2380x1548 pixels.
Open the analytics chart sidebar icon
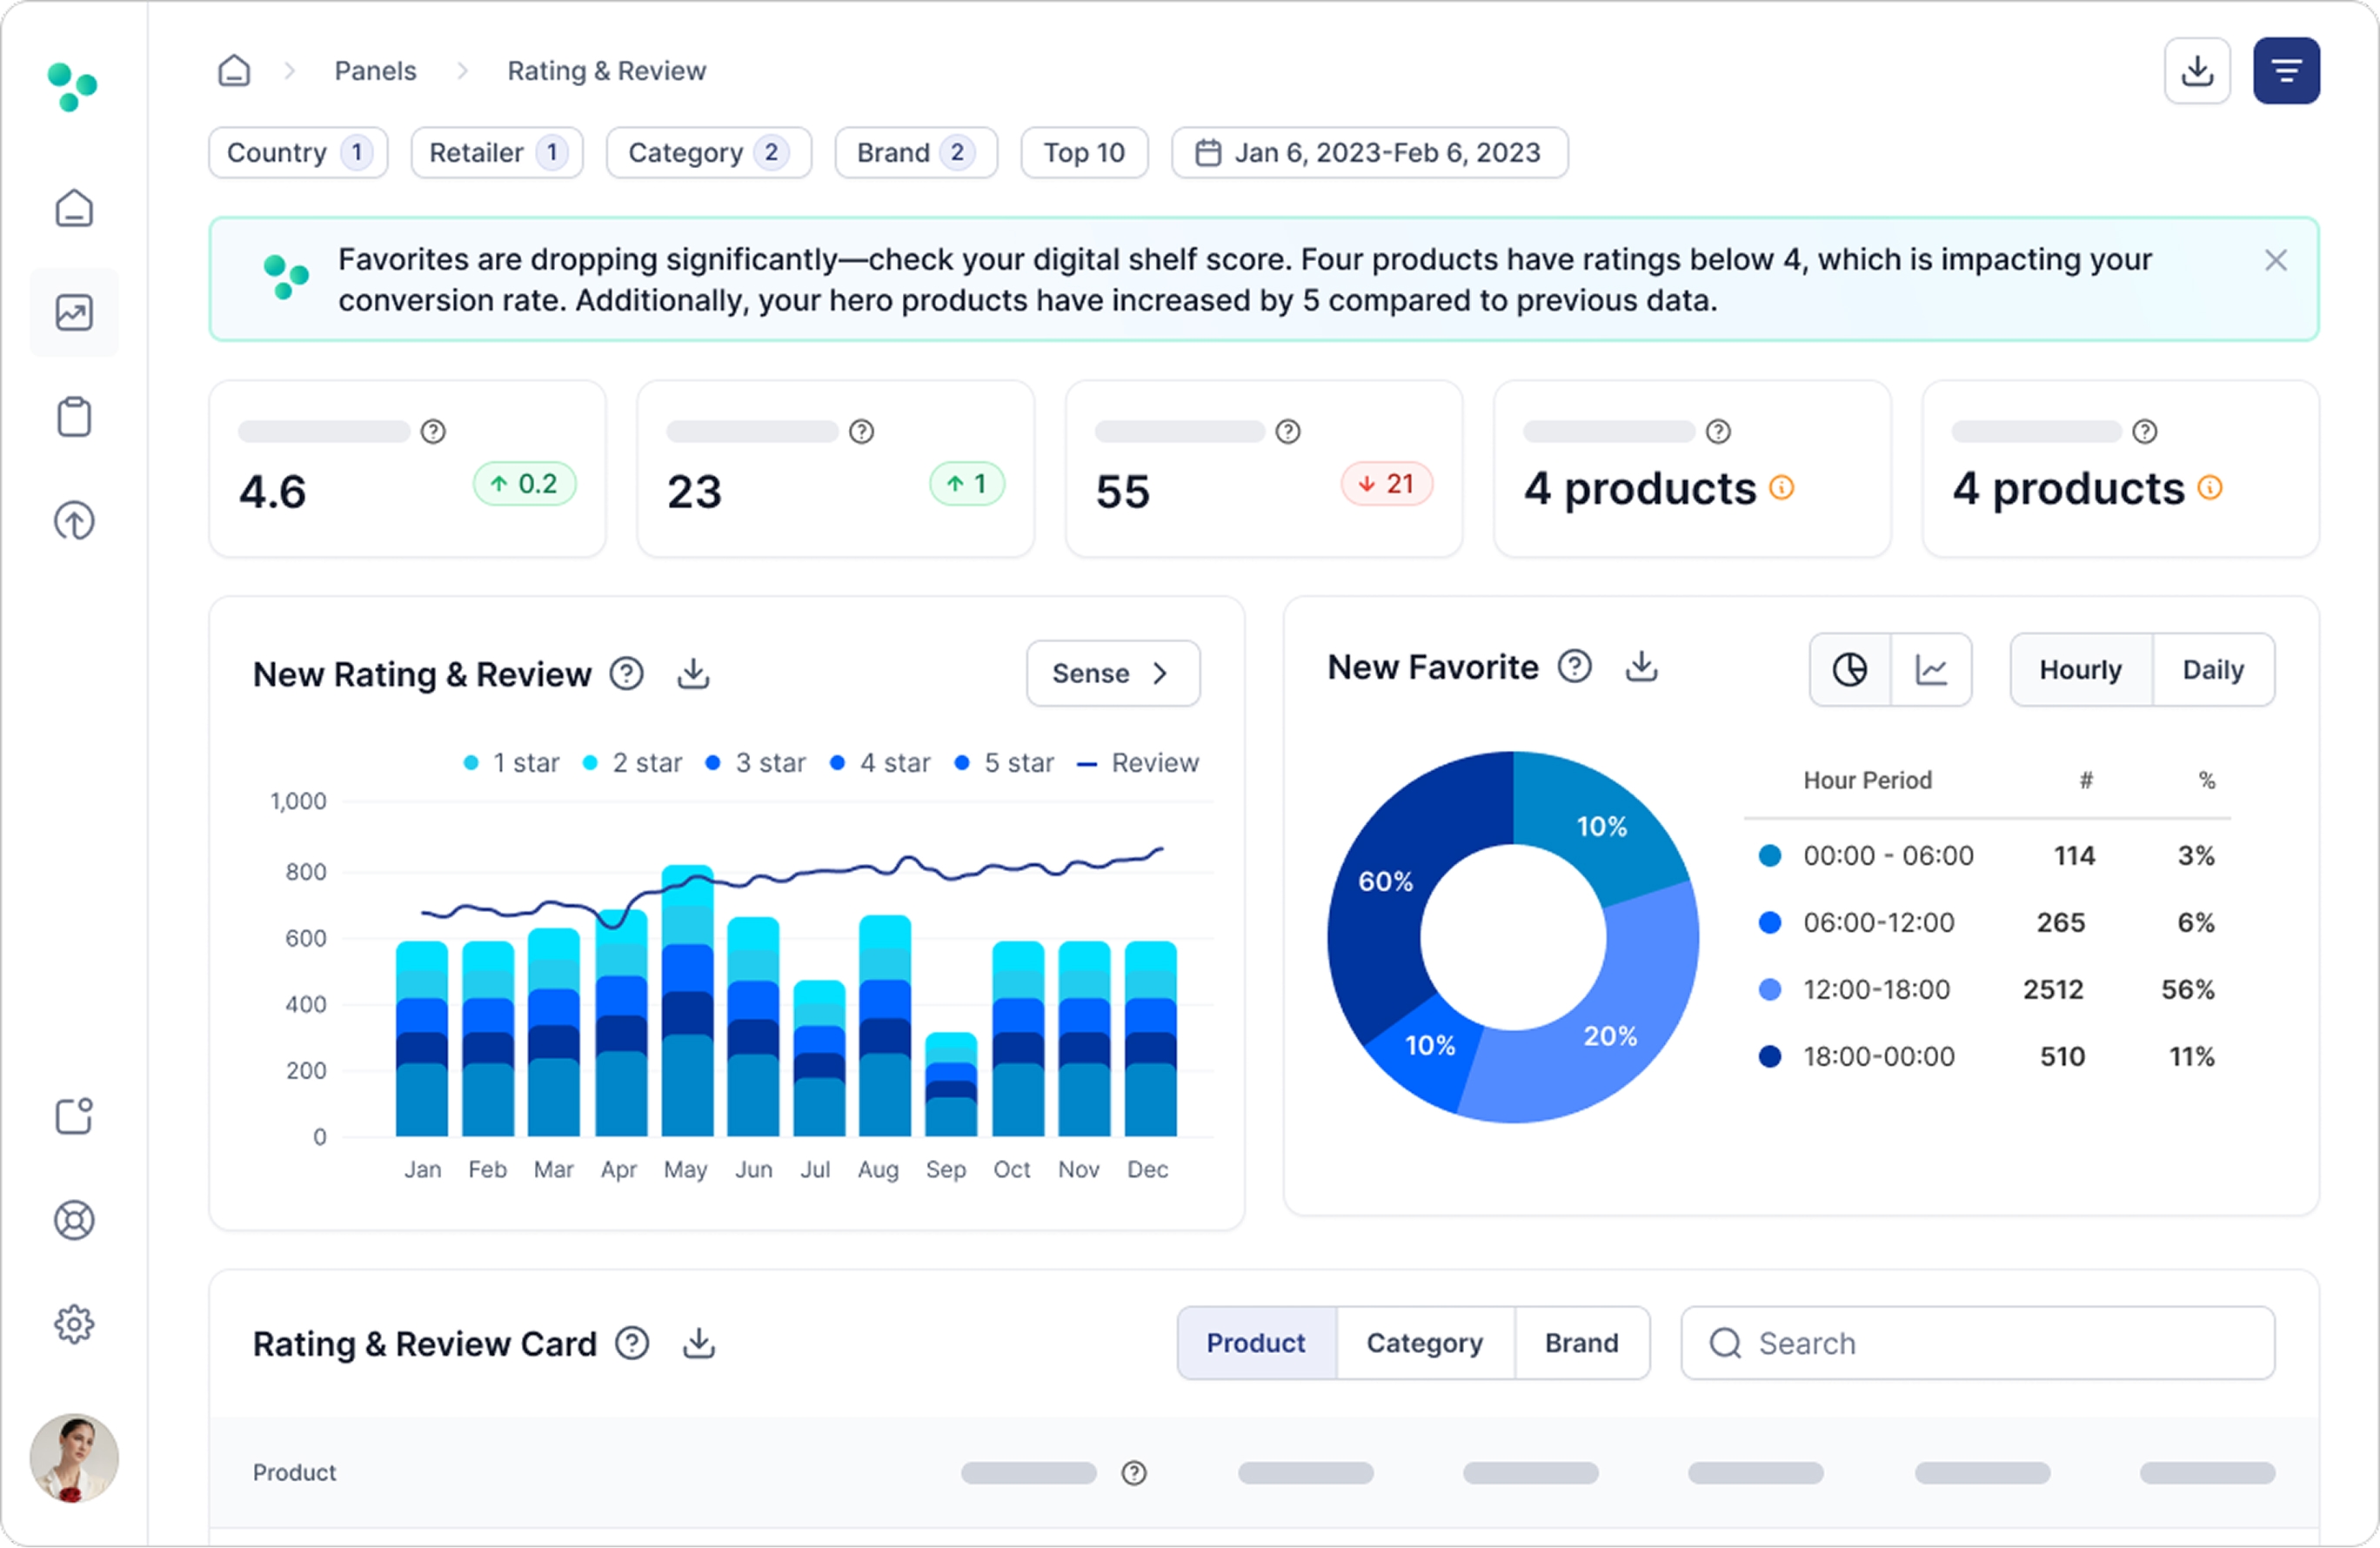[x=74, y=313]
